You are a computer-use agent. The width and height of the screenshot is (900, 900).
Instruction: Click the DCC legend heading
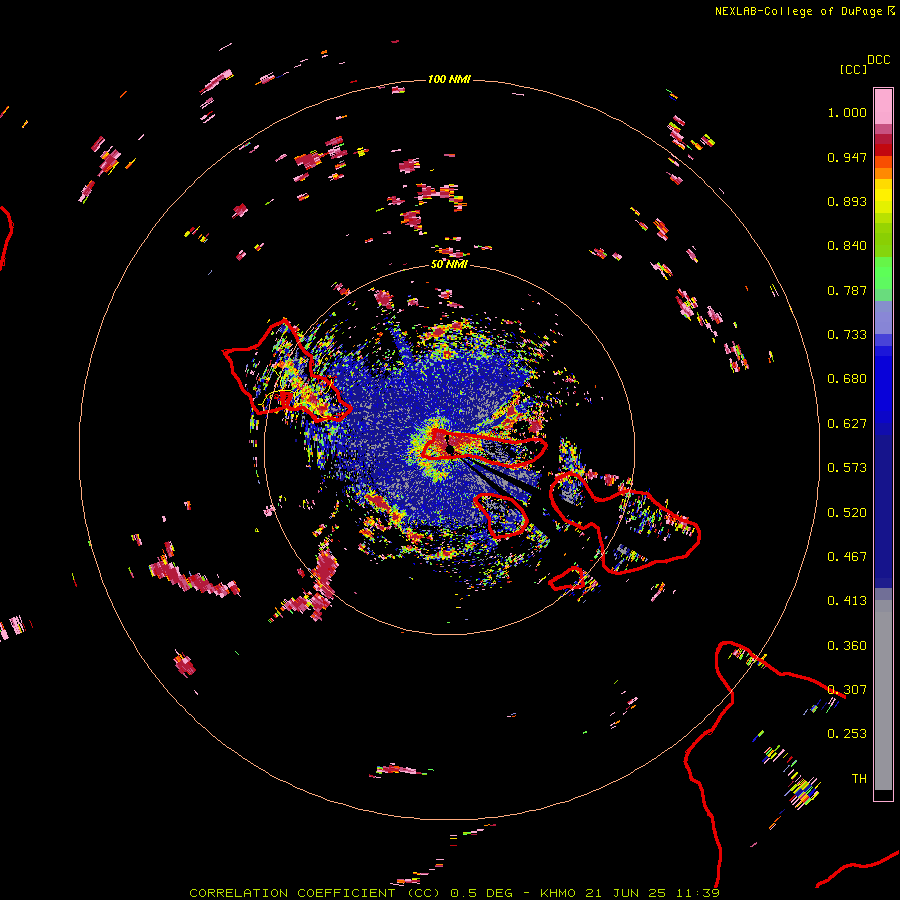click(x=878, y=60)
